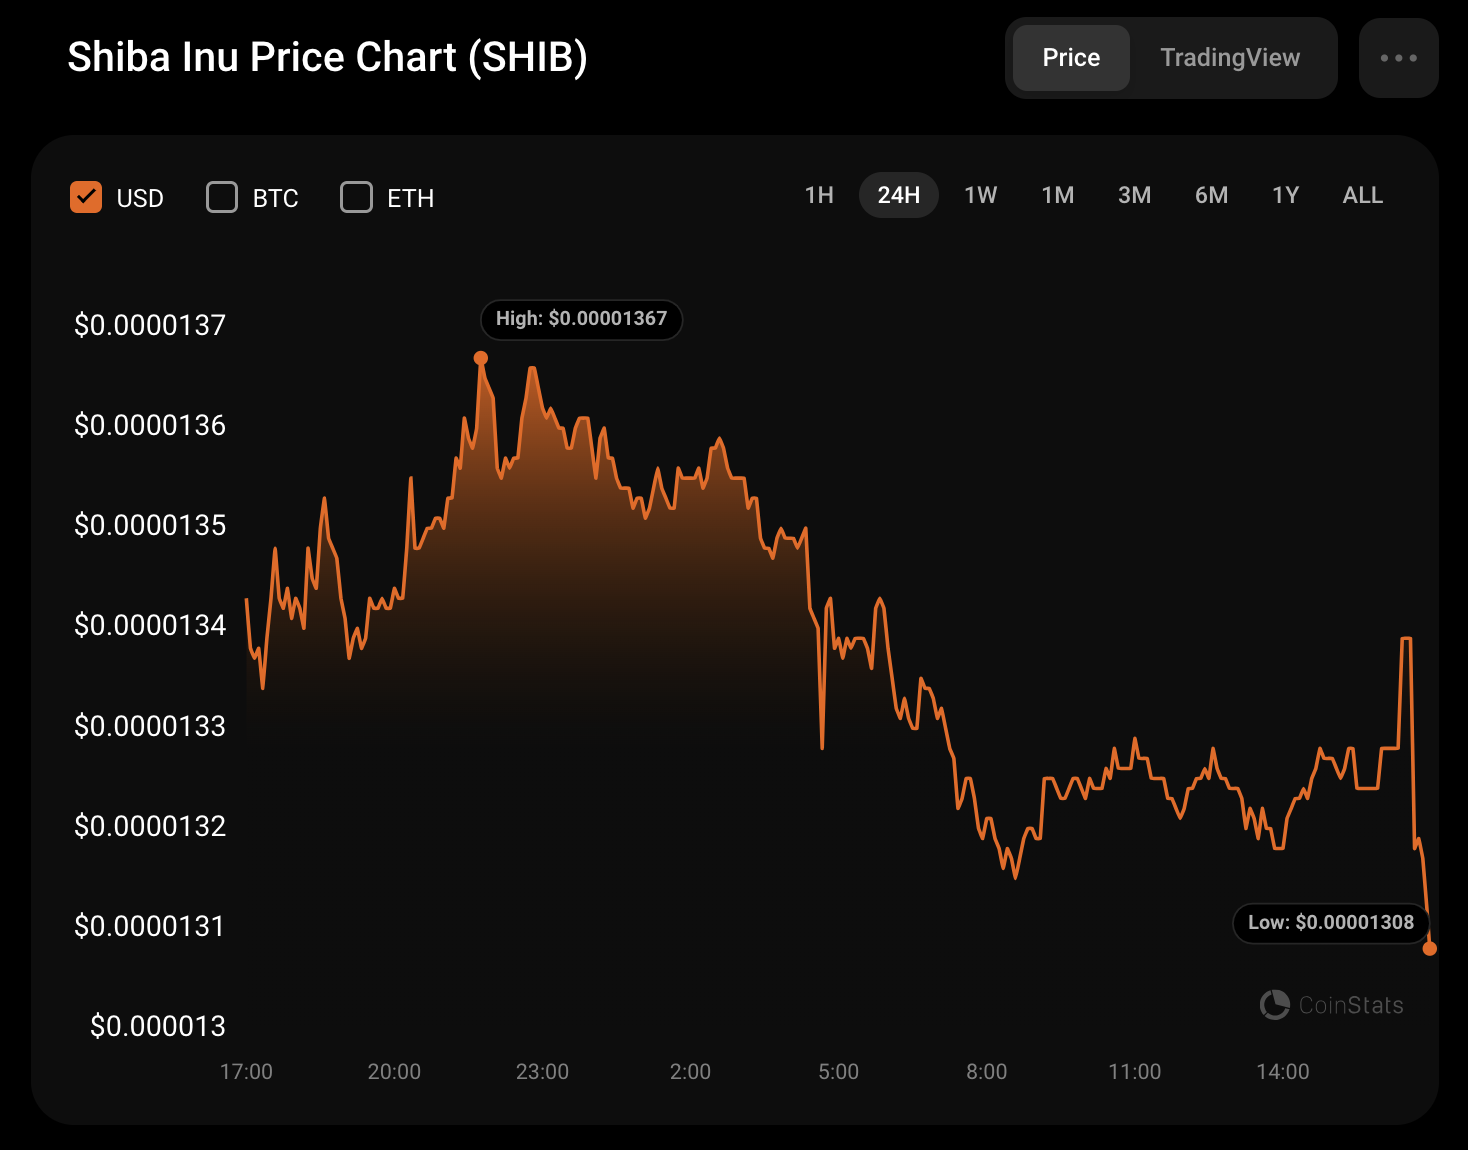The image size is (1468, 1150).
Task: Click the $0.0000133 axis label
Action: [x=150, y=726]
